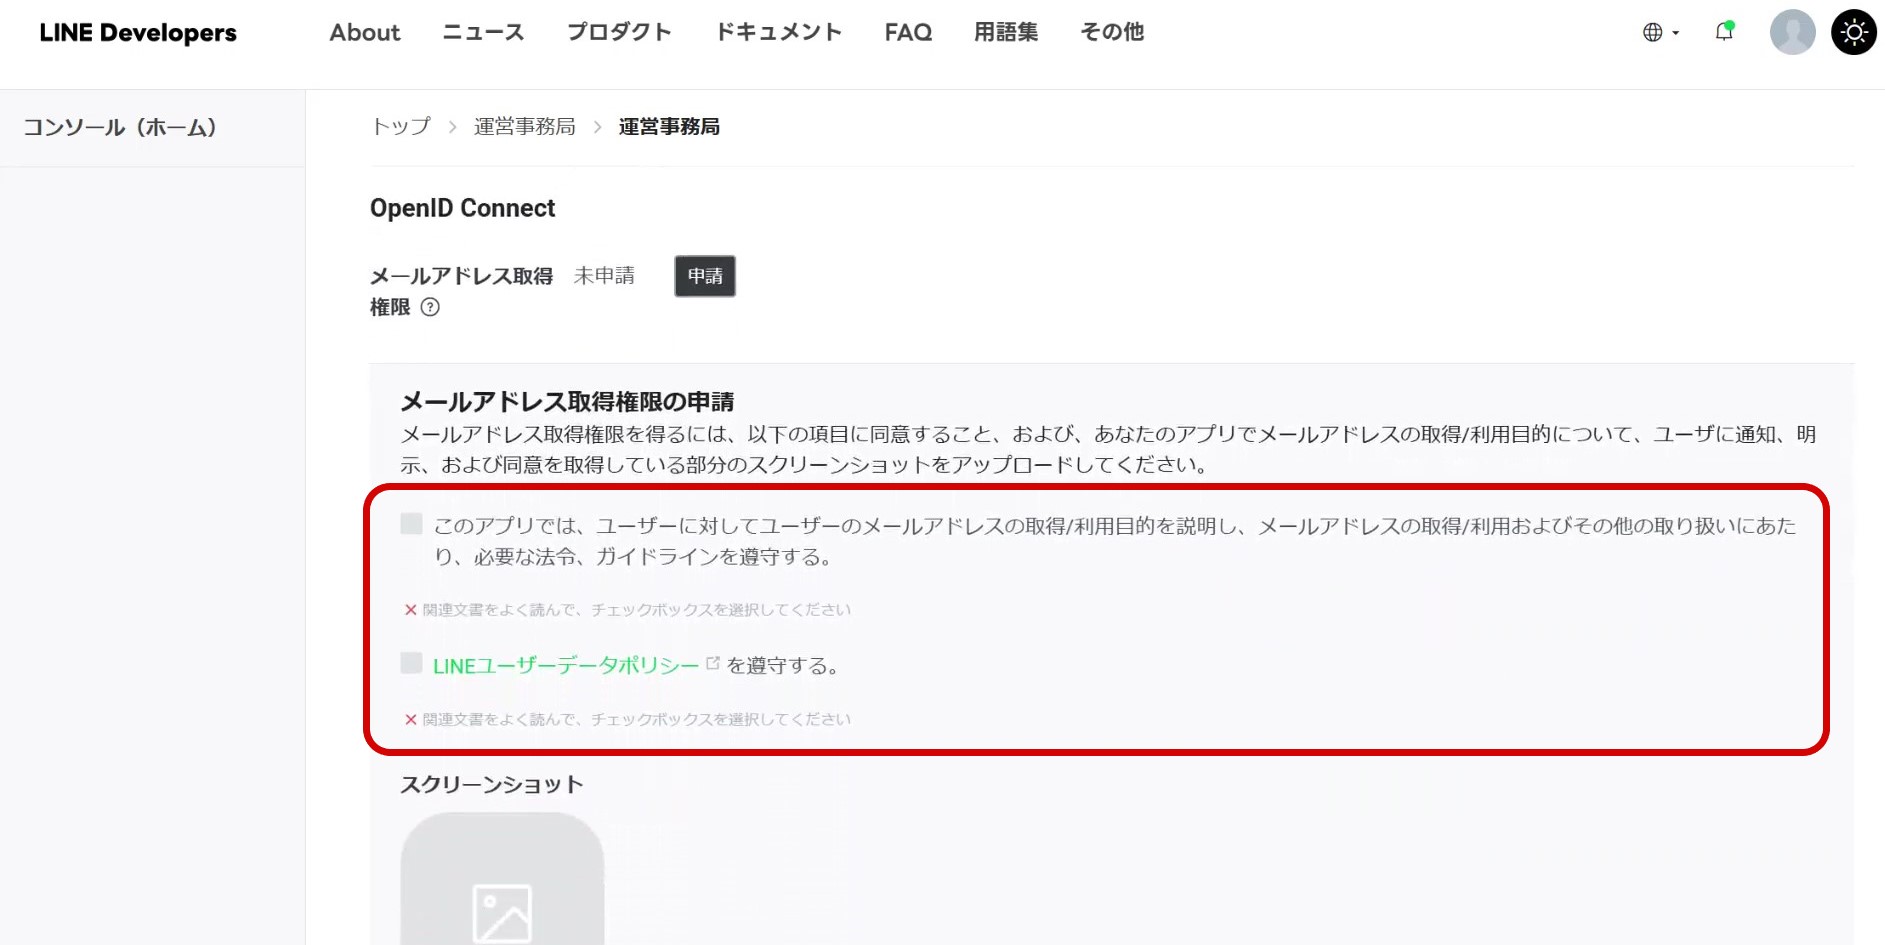Viewport: 1885px width, 945px height.
Task: Open the ニュース menu item
Action: 483,32
